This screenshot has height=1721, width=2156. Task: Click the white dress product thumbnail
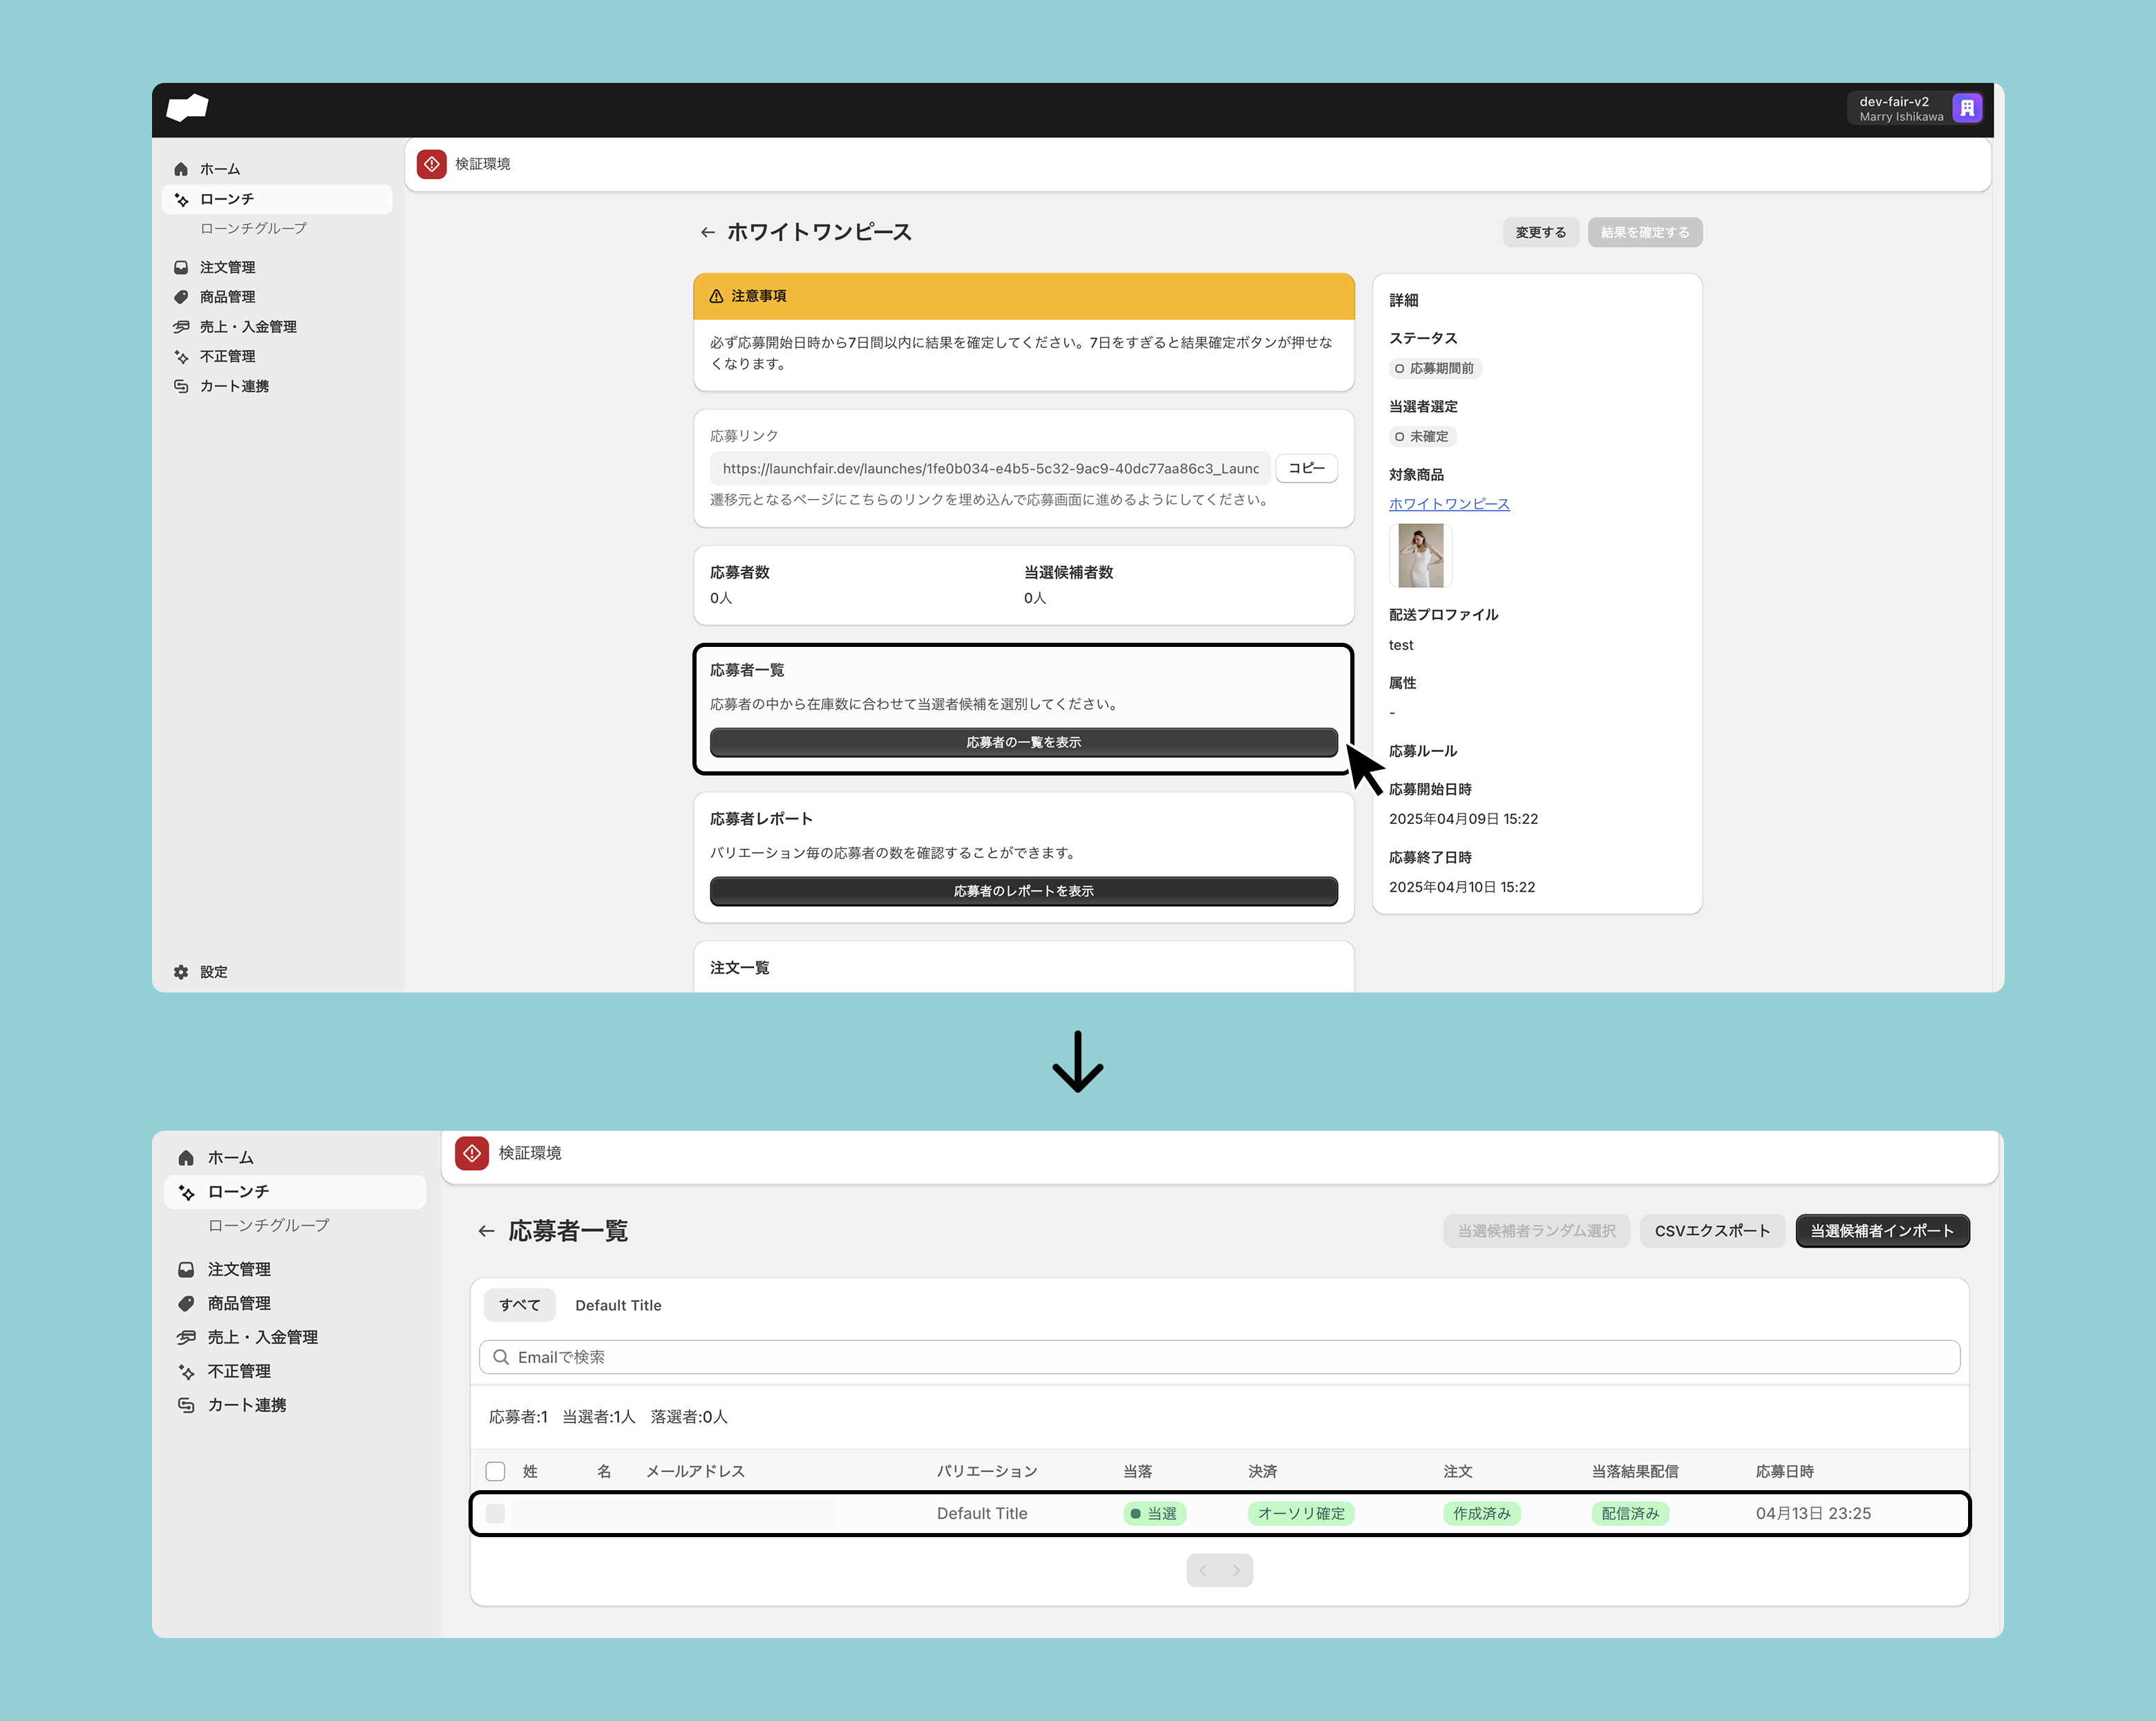coord(1420,555)
